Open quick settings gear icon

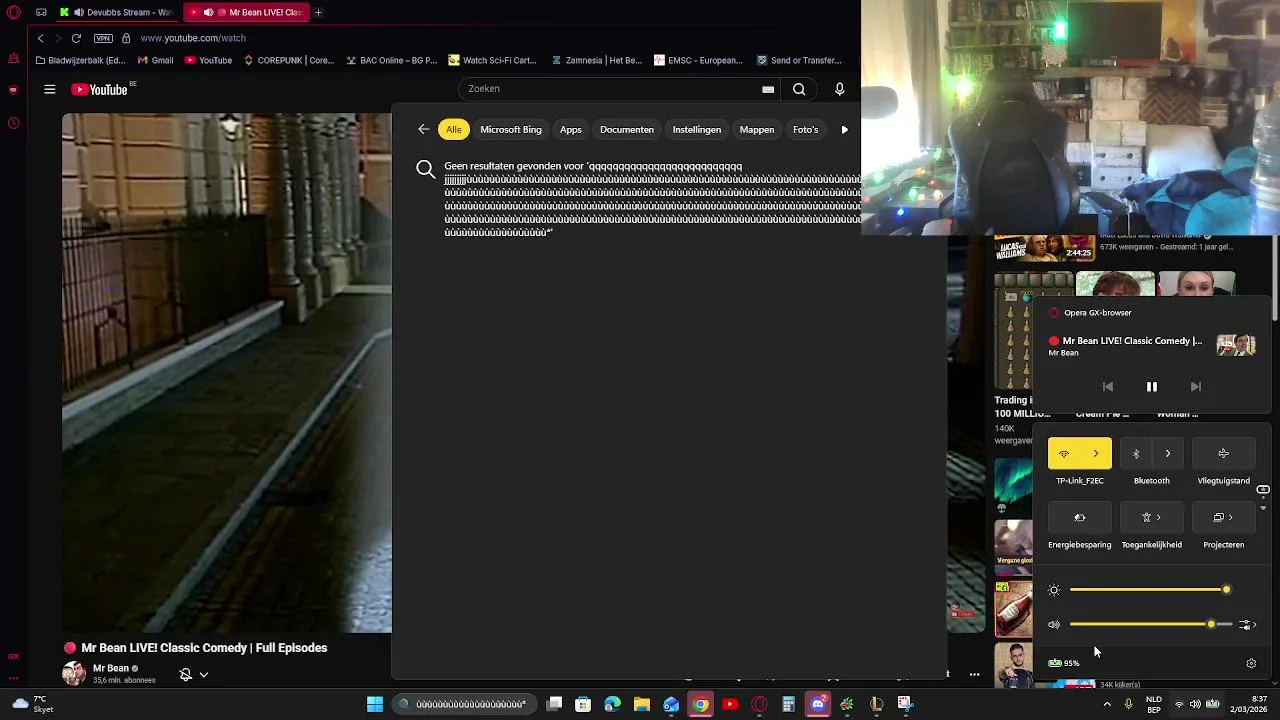pyautogui.click(x=1251, y=663)
